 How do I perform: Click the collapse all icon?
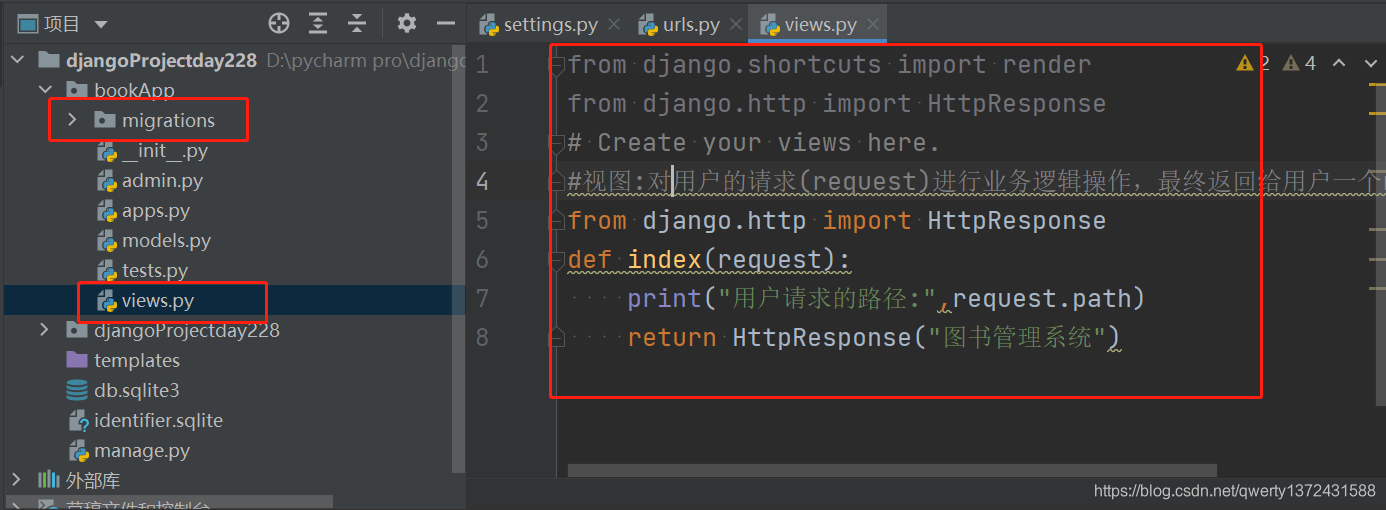pos(357,24)
